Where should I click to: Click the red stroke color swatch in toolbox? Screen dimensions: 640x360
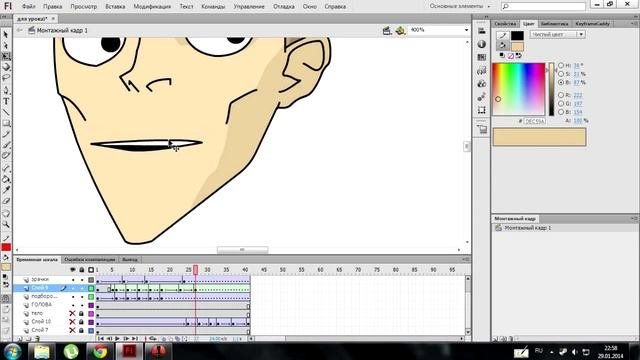[6, 247]
